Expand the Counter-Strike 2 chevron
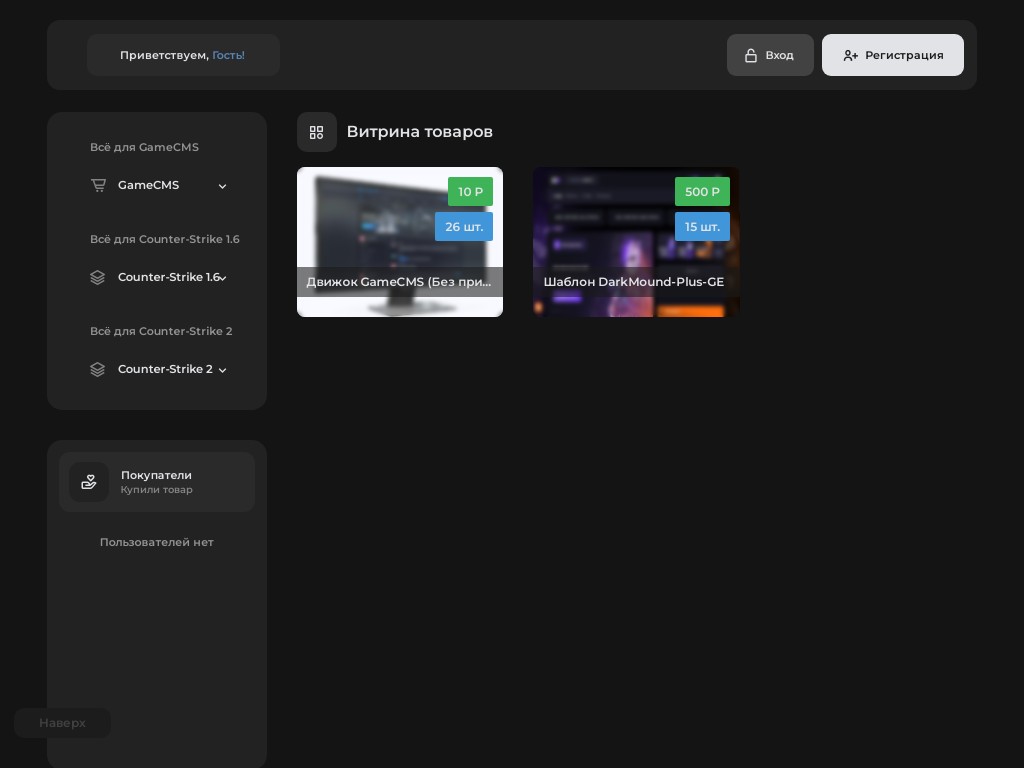Image resolution: width=1024 pixels, height=768 pixels. click(222, 370)
